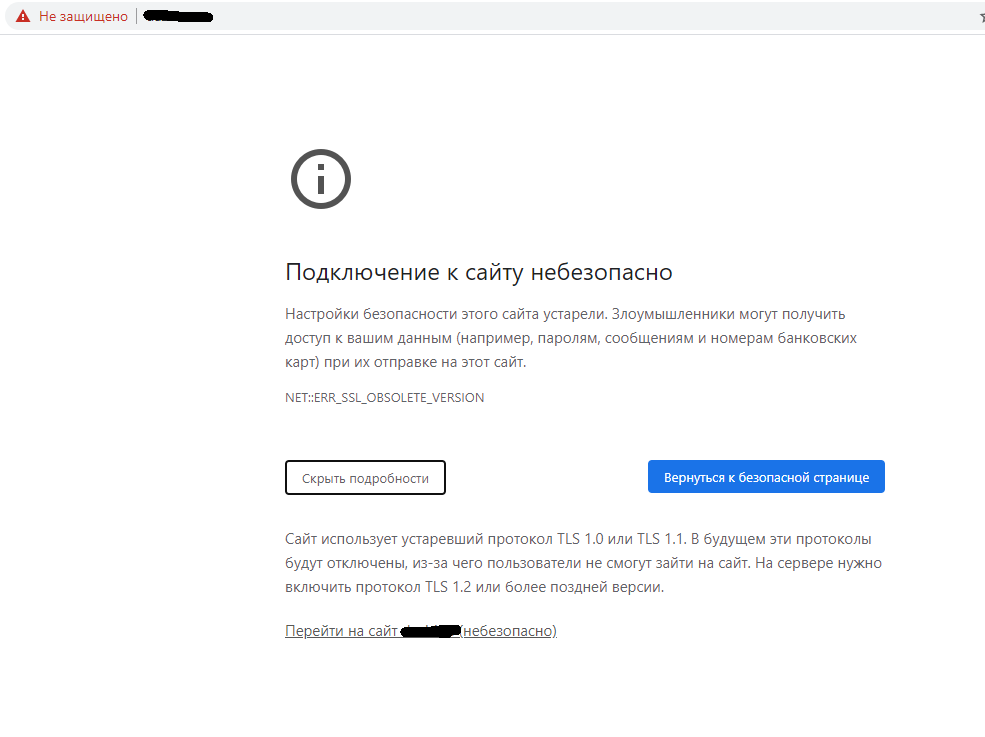985x737 pixels.
Task: Click the large circled info icon
Action: (320, 180)
